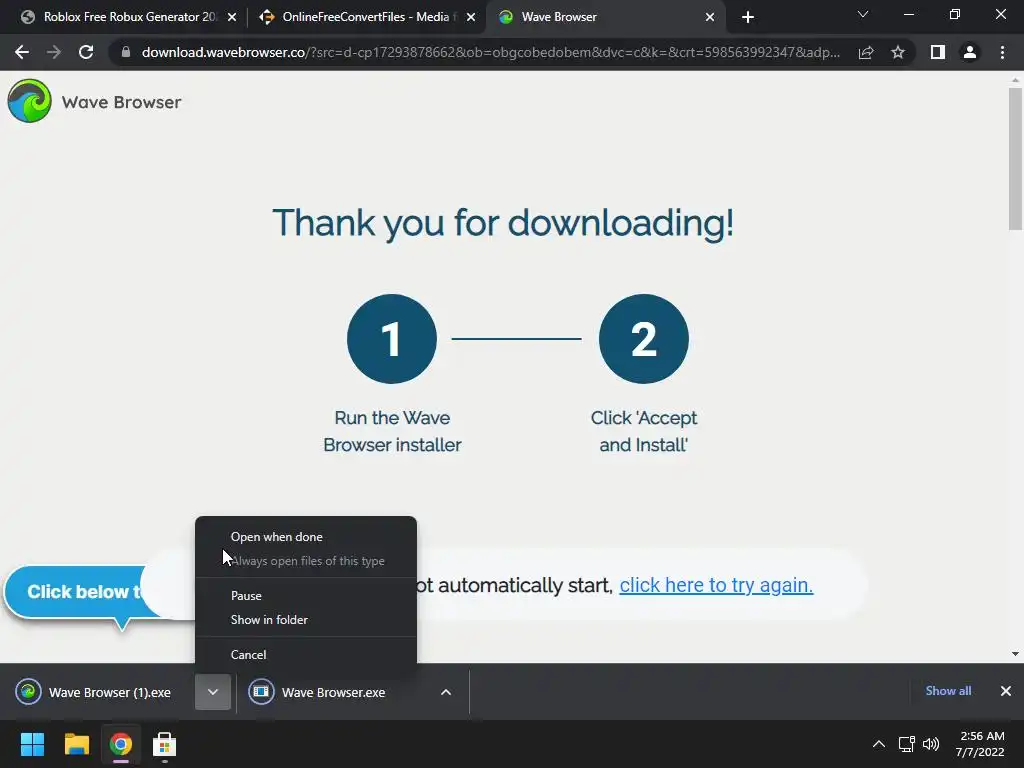Click the address bar URL field
The width and height of the screenshot is (1024, 768).
[x=490, y=52]
